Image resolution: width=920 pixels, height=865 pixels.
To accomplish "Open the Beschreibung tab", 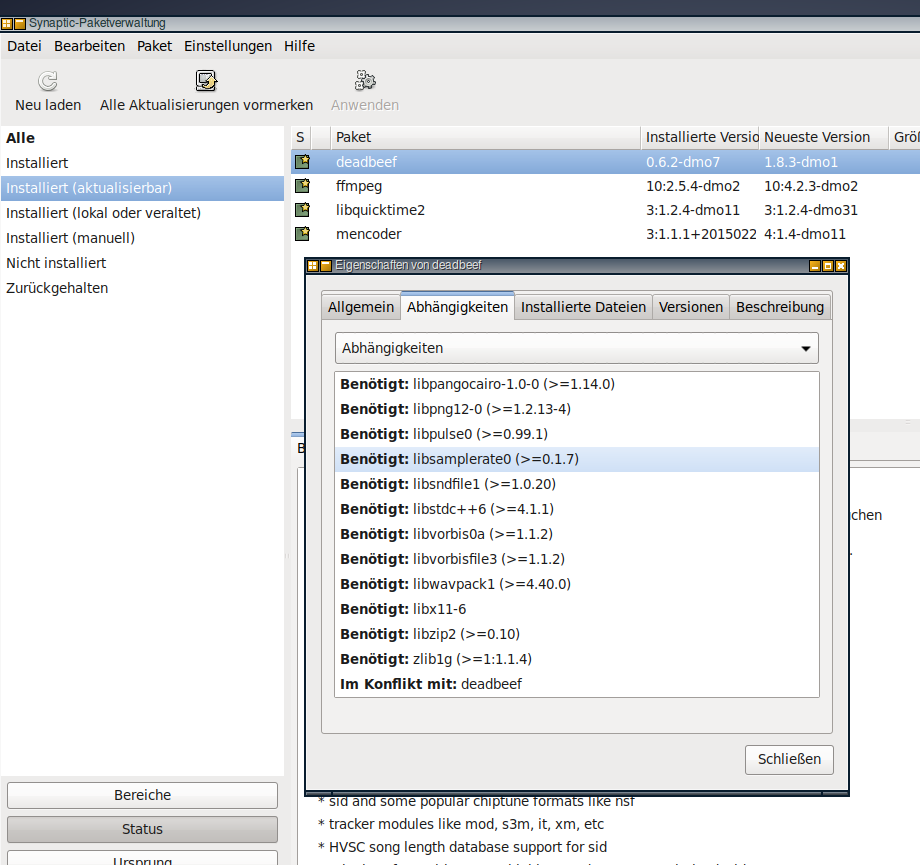I will (780, 307).
